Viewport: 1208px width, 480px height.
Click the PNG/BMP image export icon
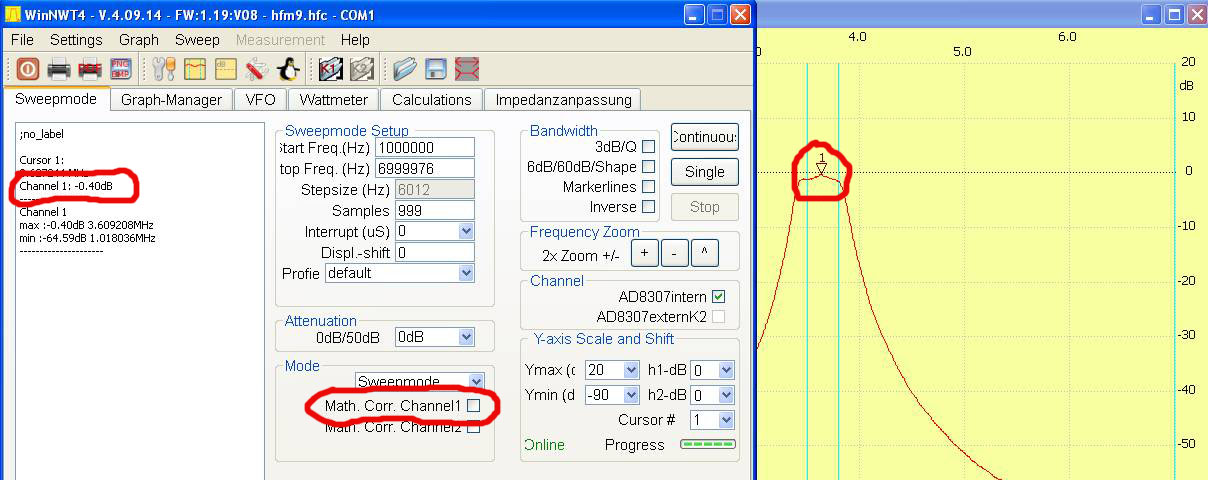[x=121, y=69]
